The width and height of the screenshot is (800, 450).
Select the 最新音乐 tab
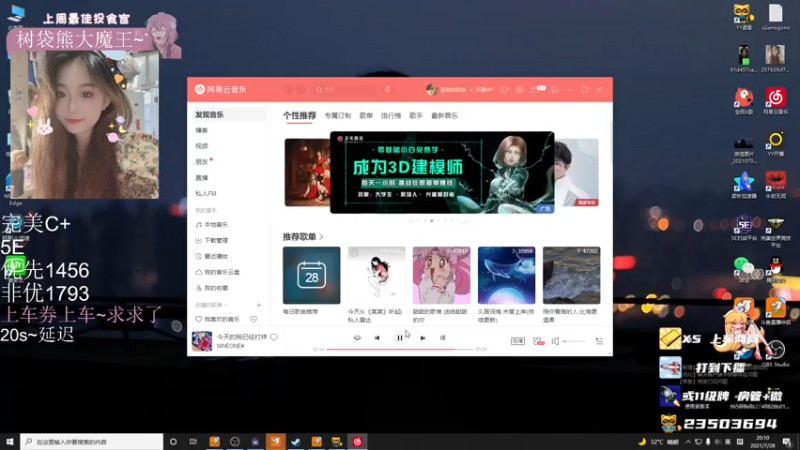(x=444, y=116)
